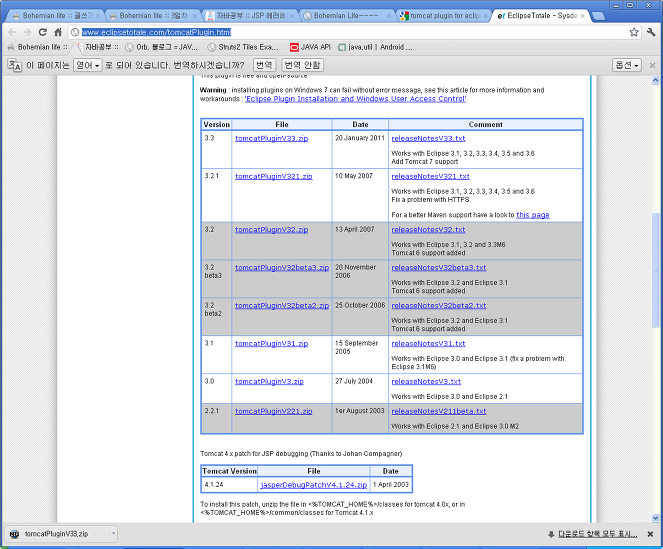
Task: Open releaseNotesV33.txt
Action: (x=428, y=138)
